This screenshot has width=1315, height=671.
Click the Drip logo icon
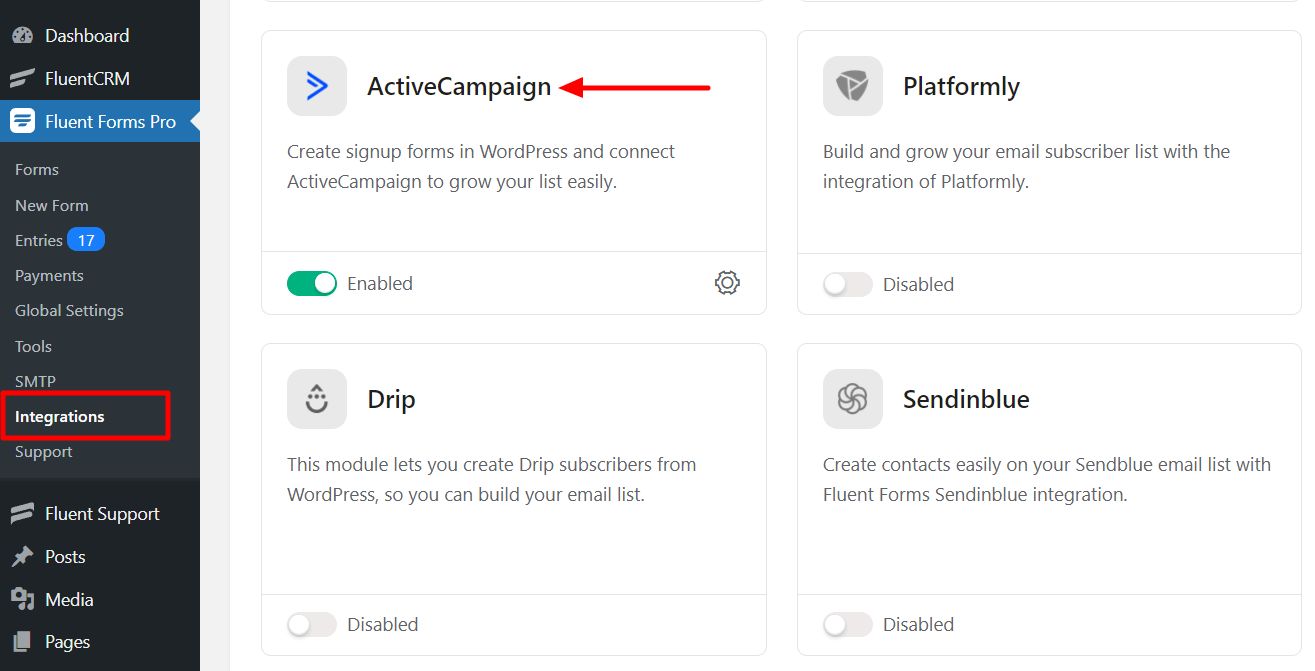(317, 399)
